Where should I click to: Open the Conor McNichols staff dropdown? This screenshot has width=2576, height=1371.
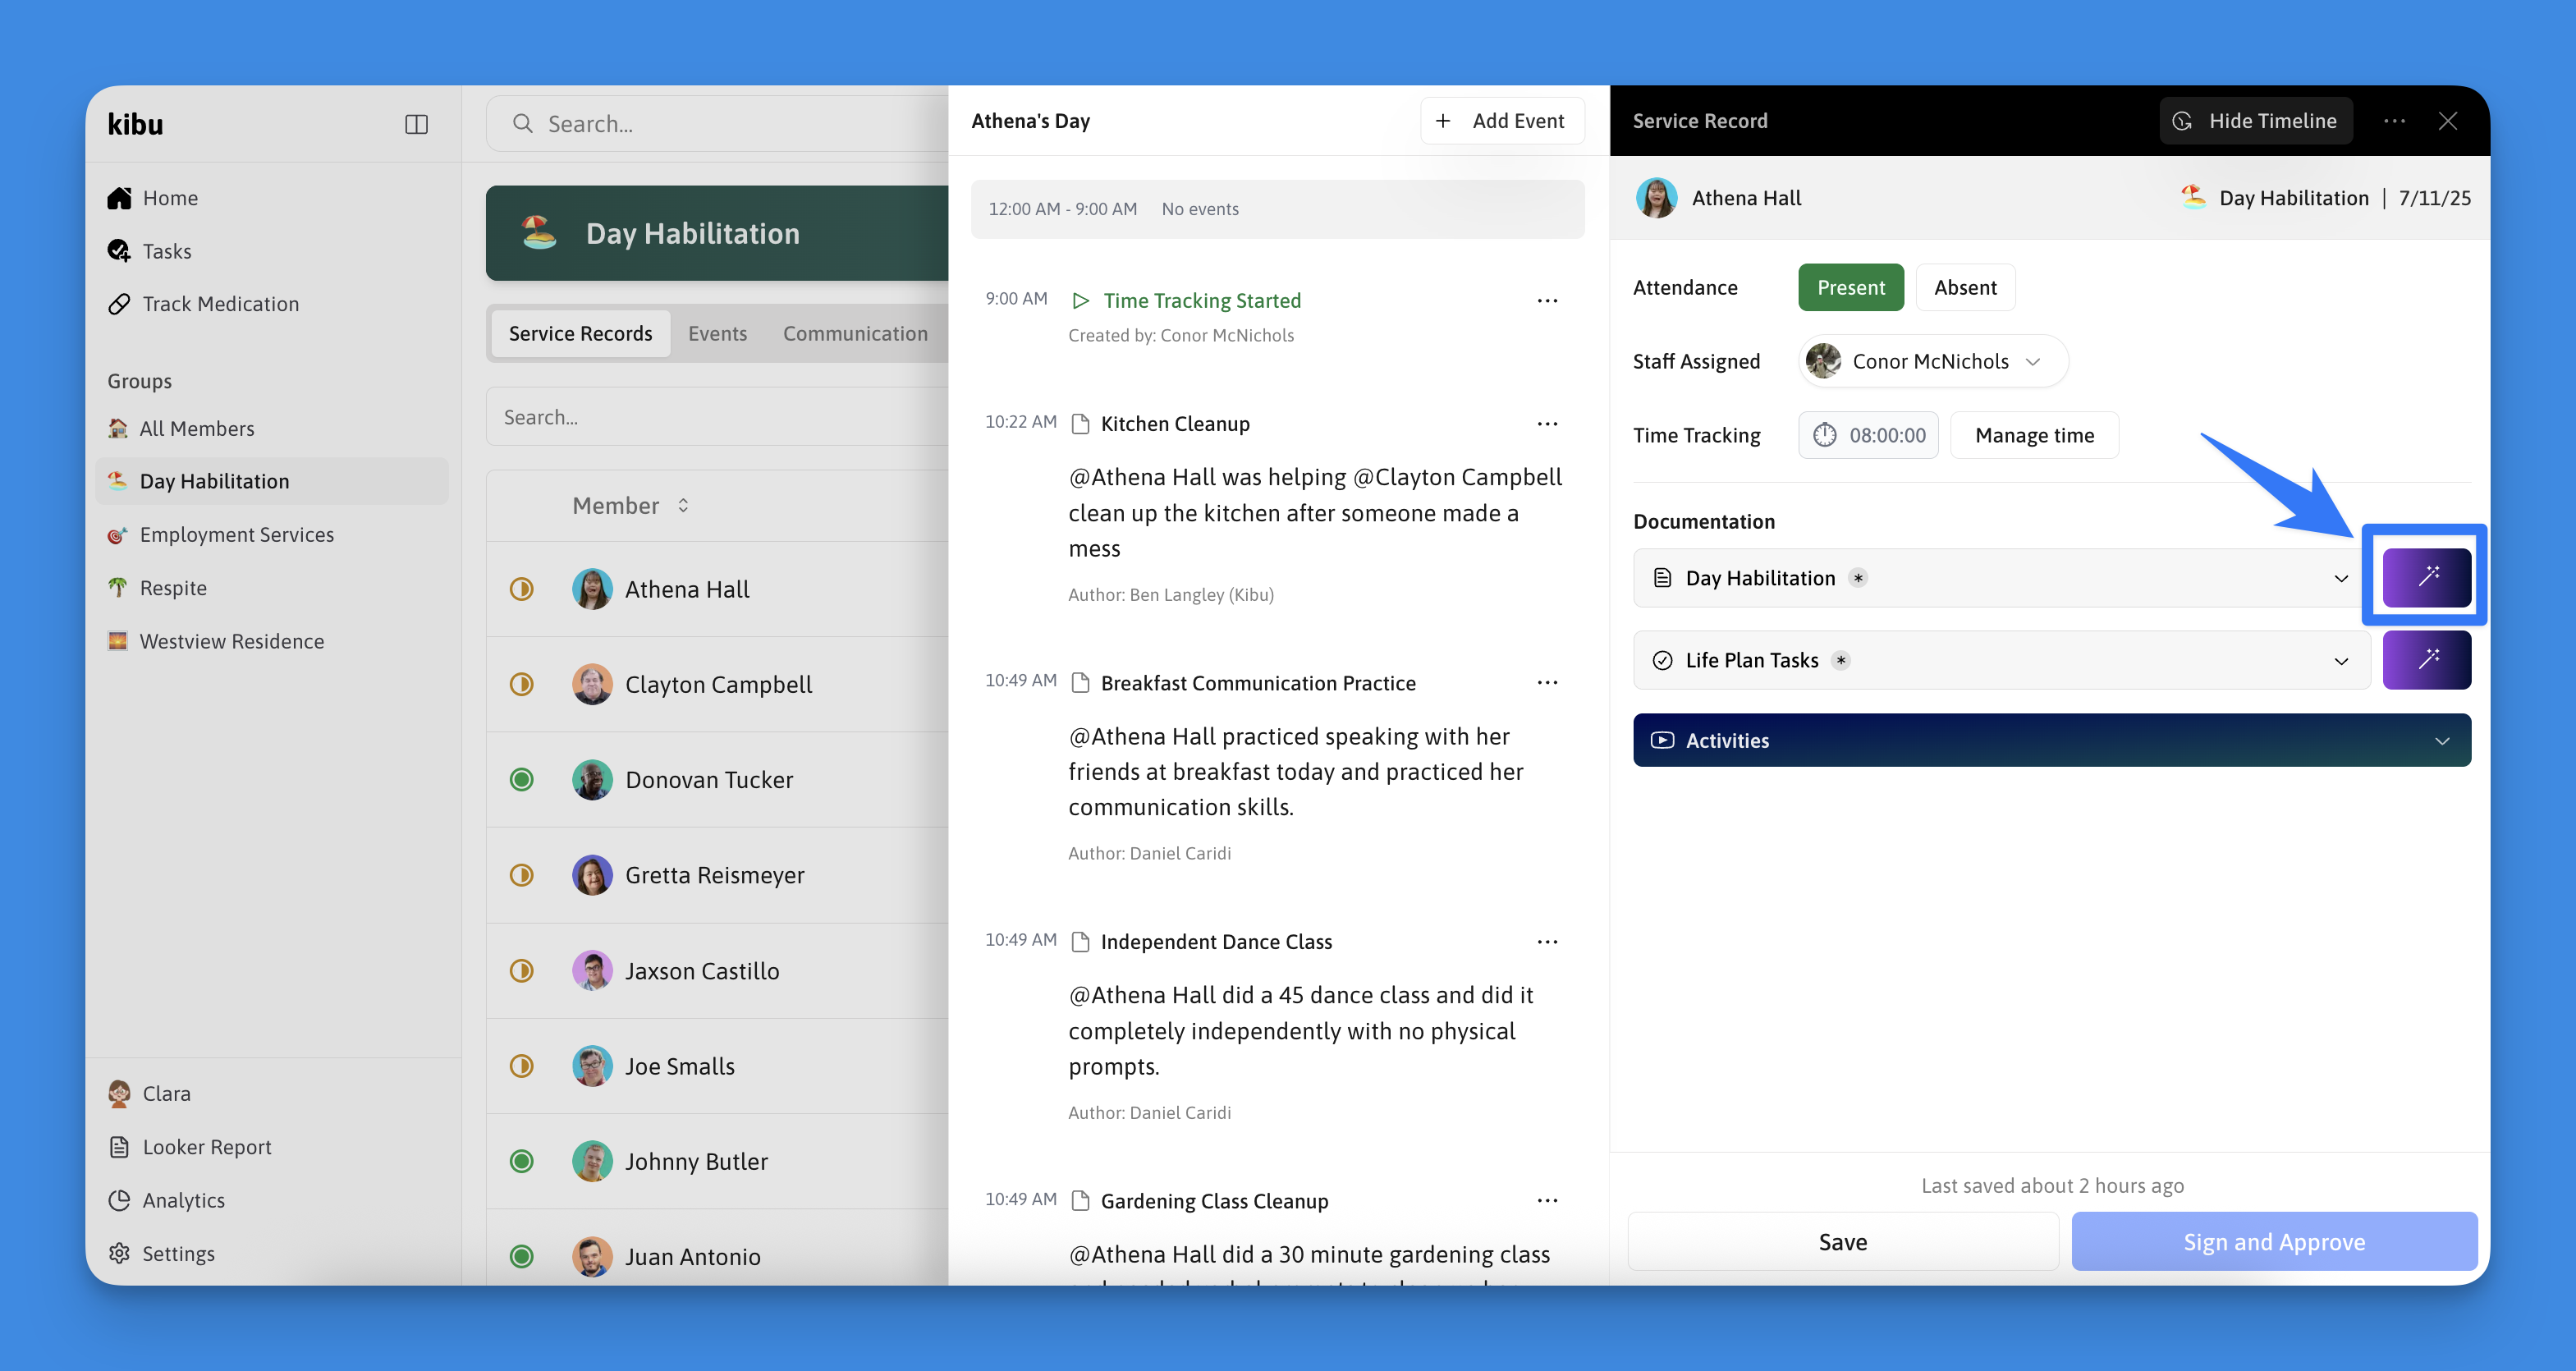click(x=1932, y=361)
